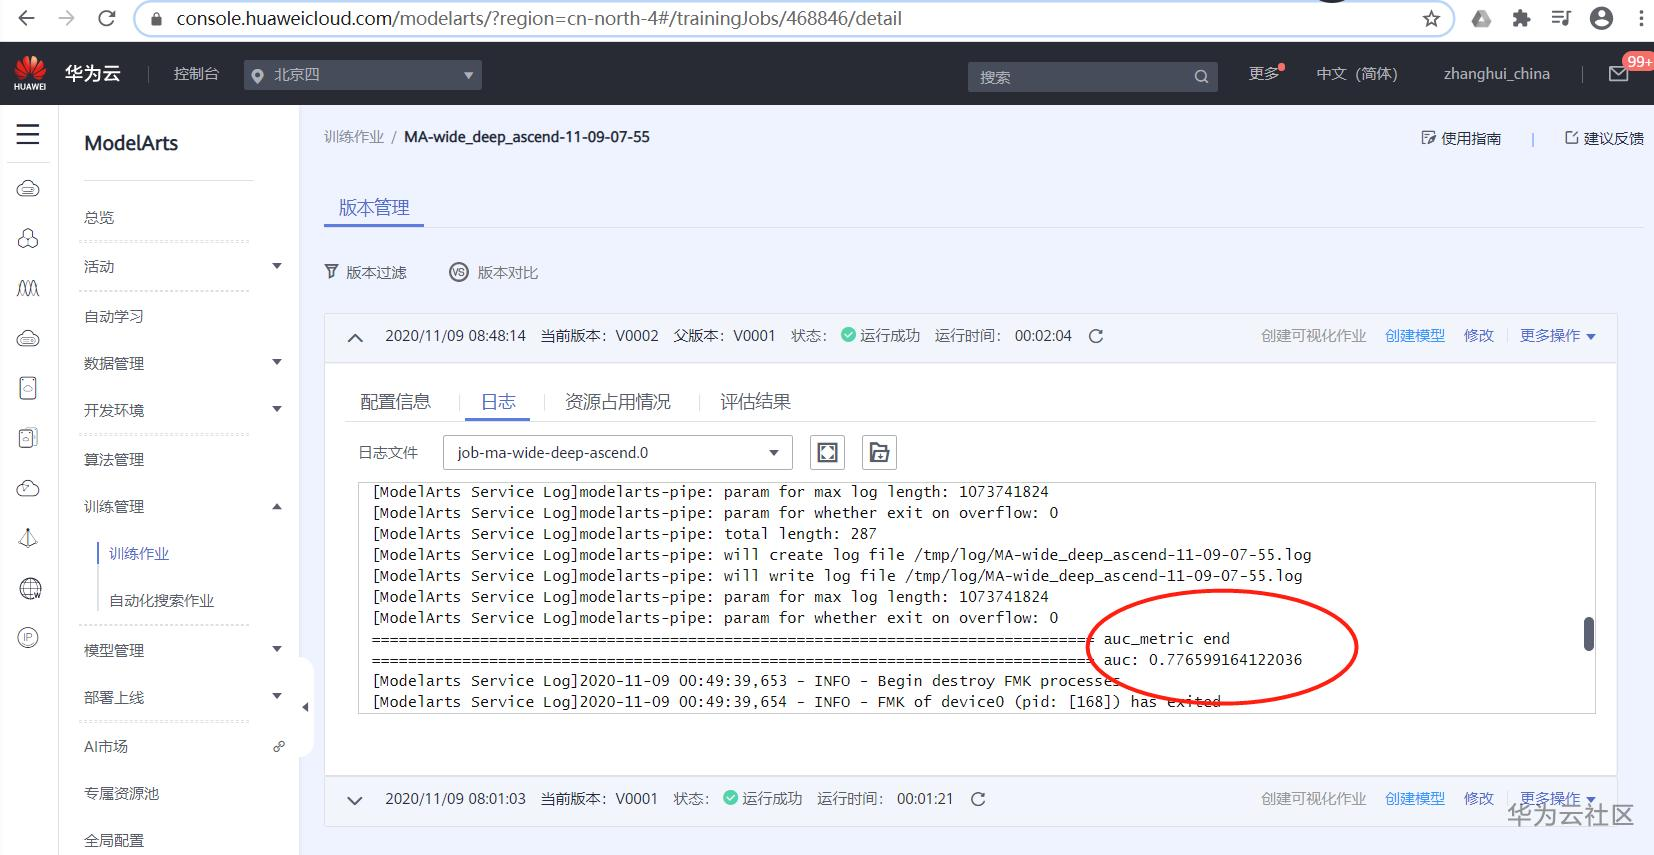1654x855 pixels.
Task: Expand the 活动 sidebar menu
Action: click(277, 266)
